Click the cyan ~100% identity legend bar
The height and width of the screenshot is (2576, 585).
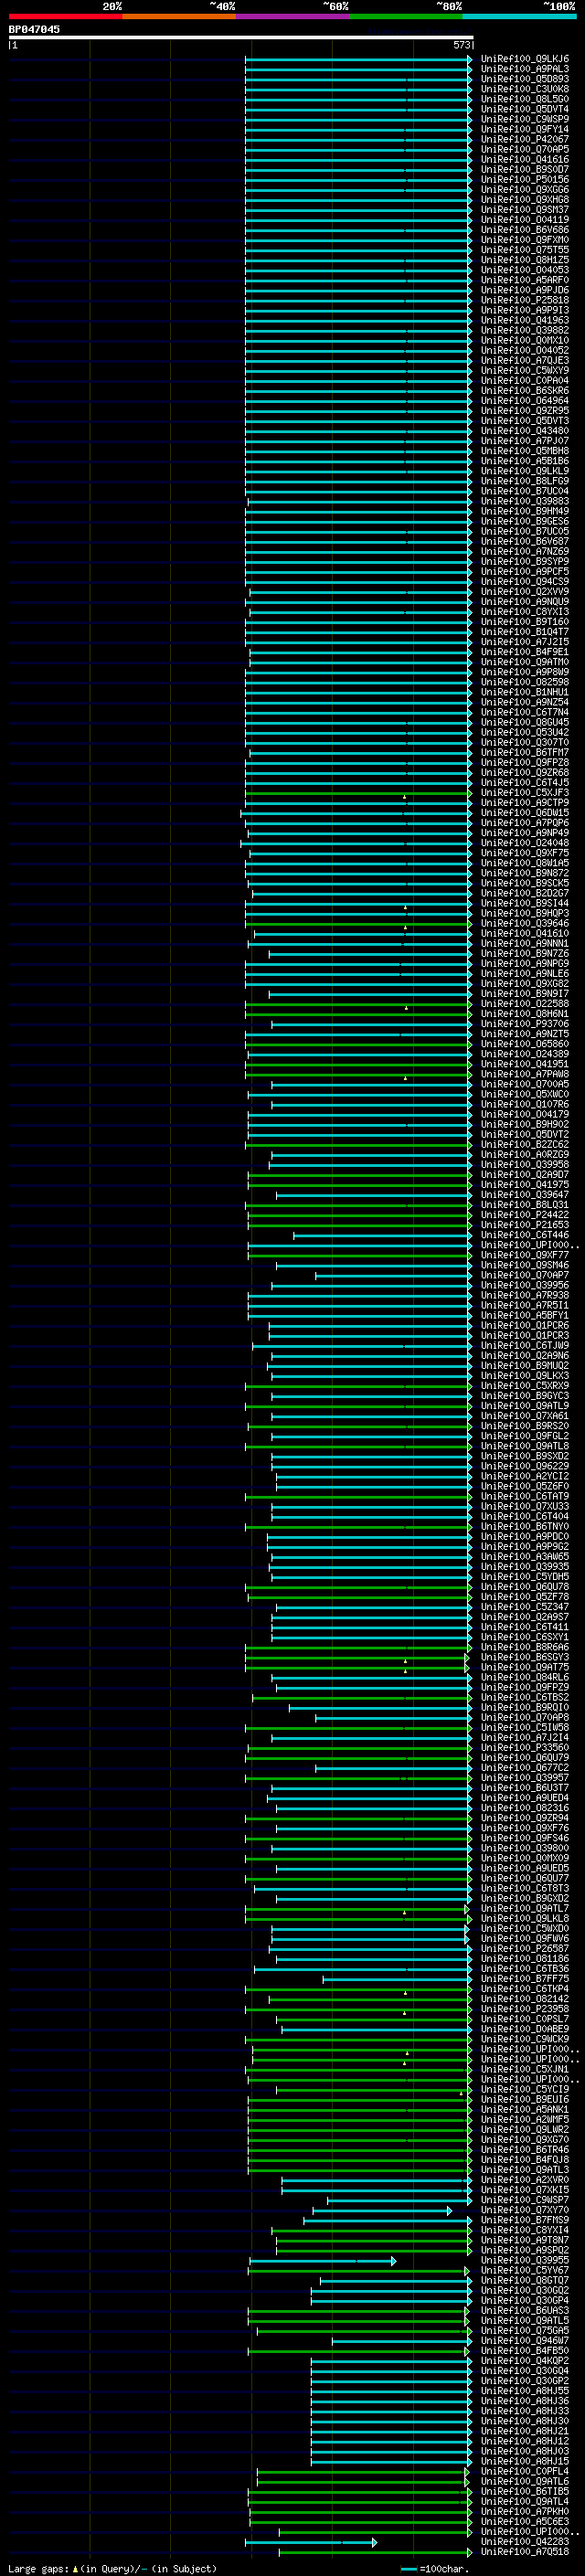(519, 17)
